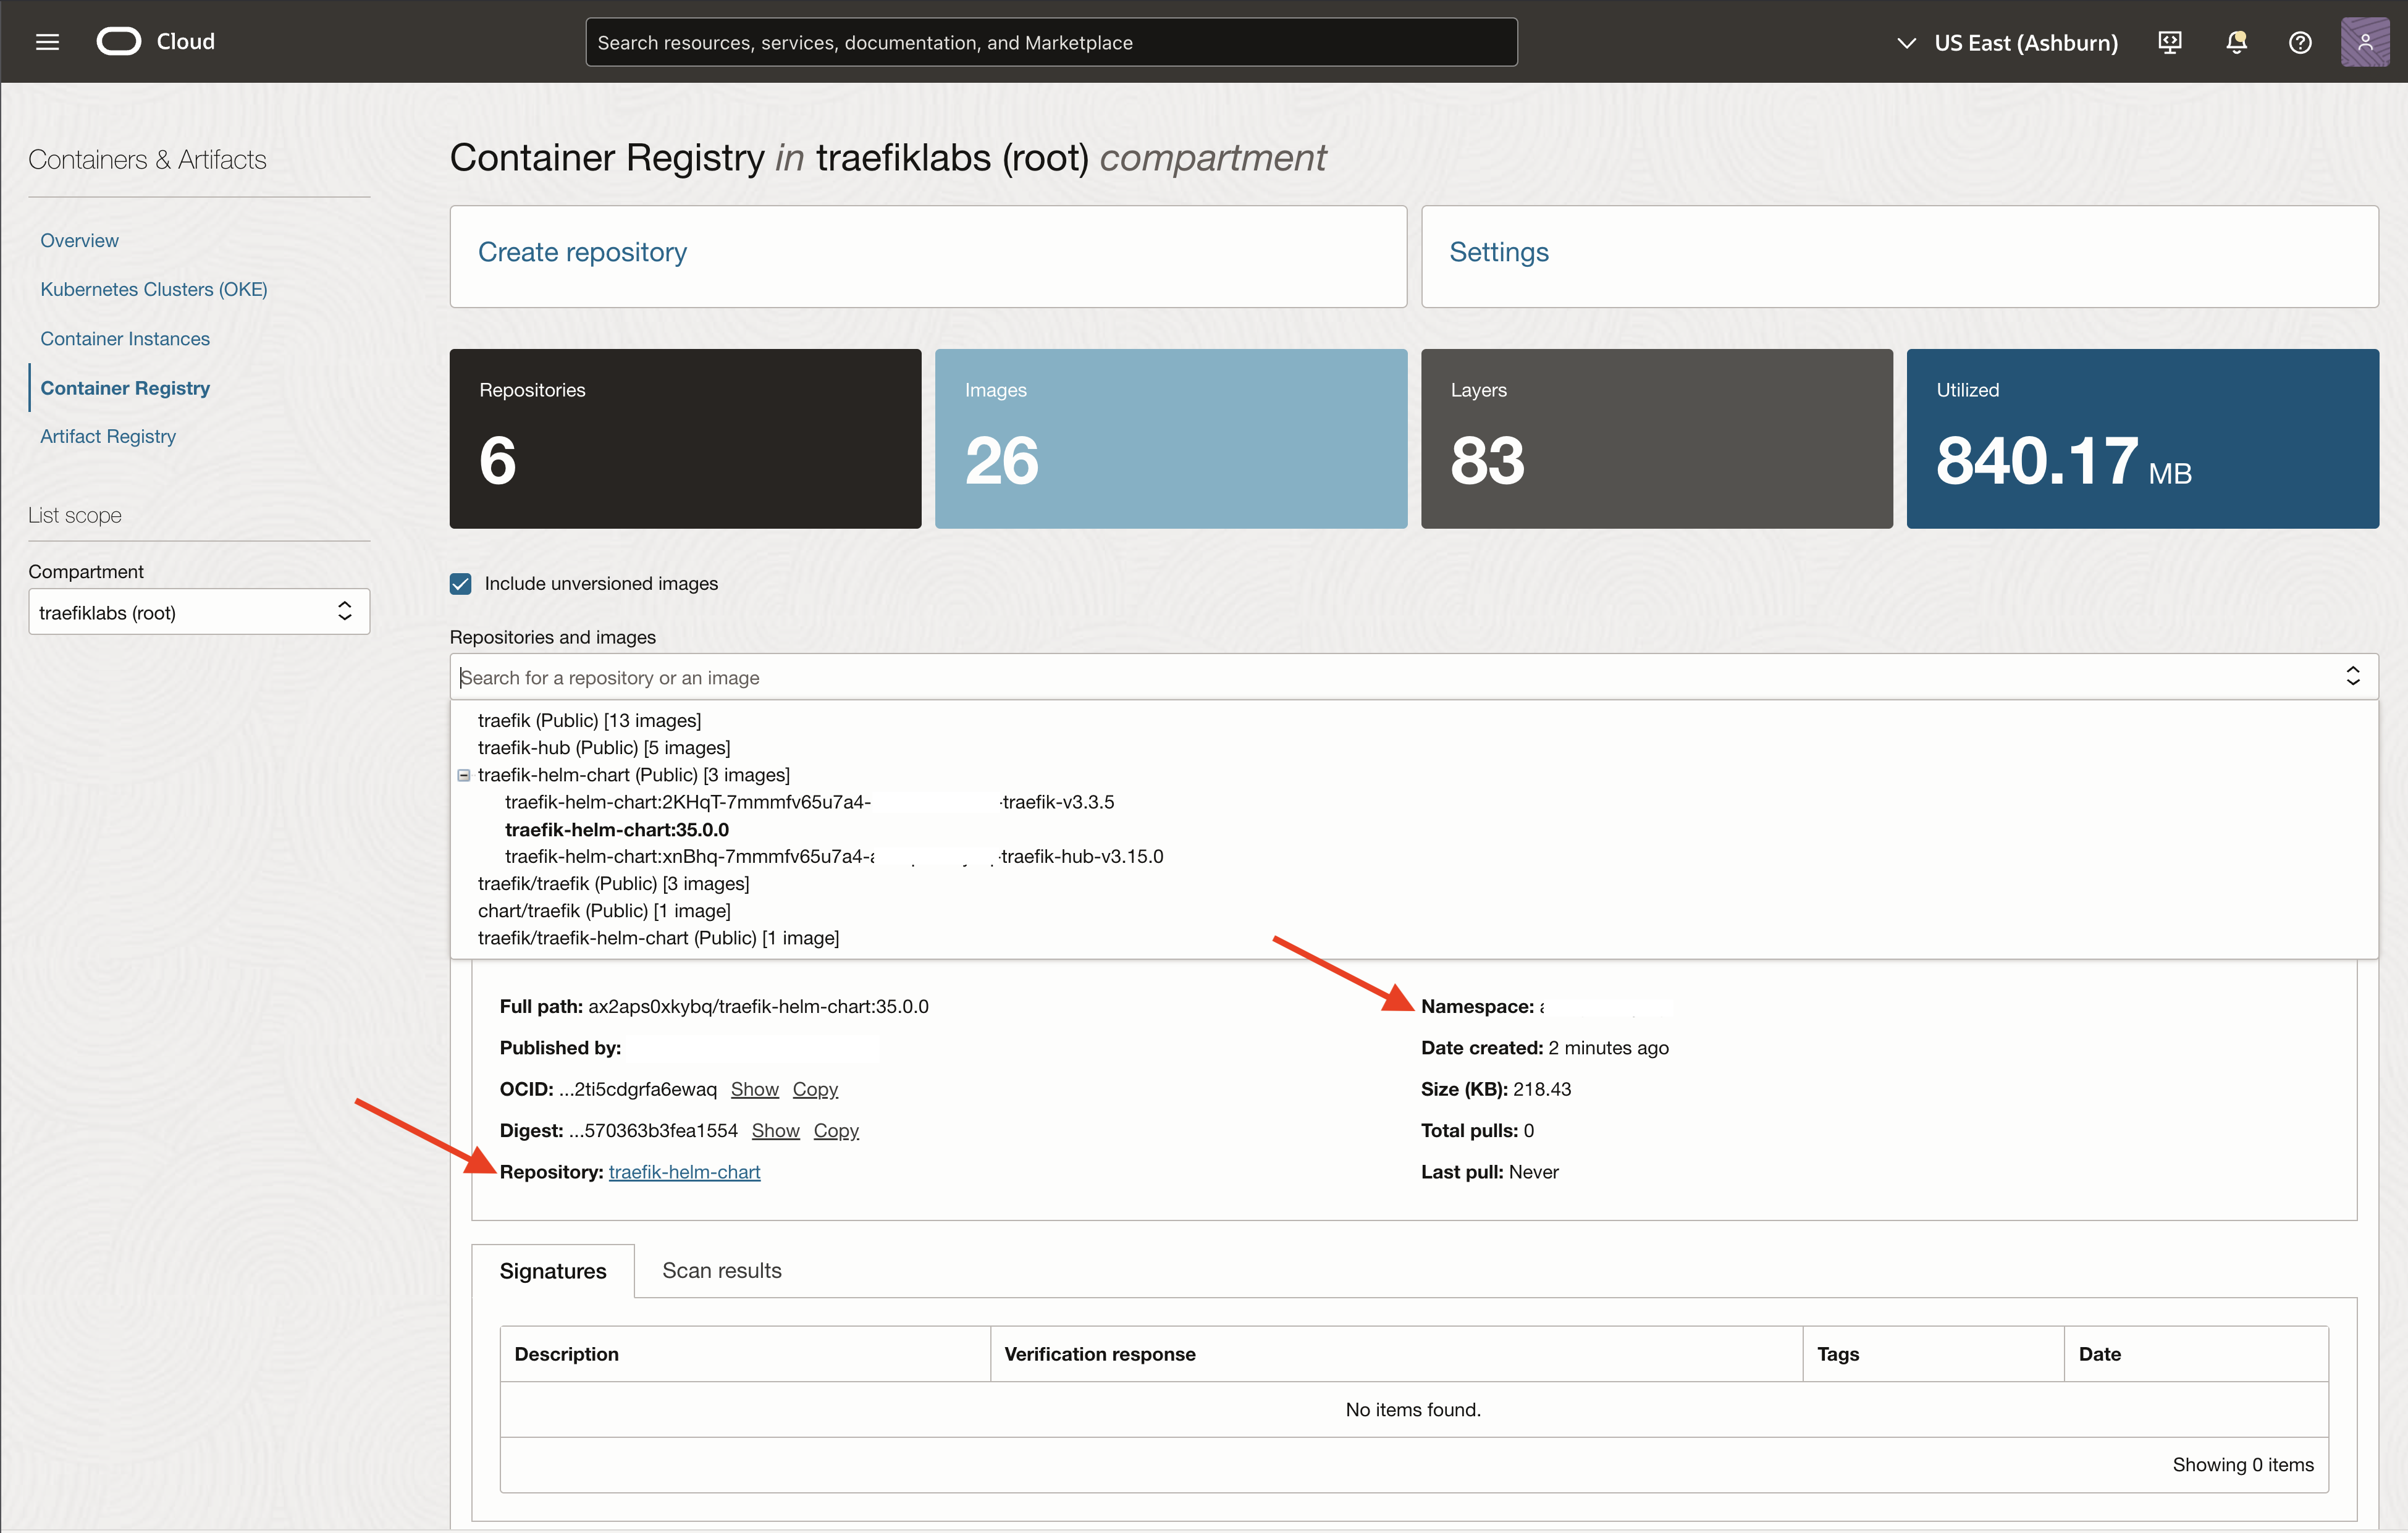Image resolution: width=2408 pixels, height=1533 pixels.
Task: Open the Compartment traefiklabs (root) selector
Action: coord(199,612)
